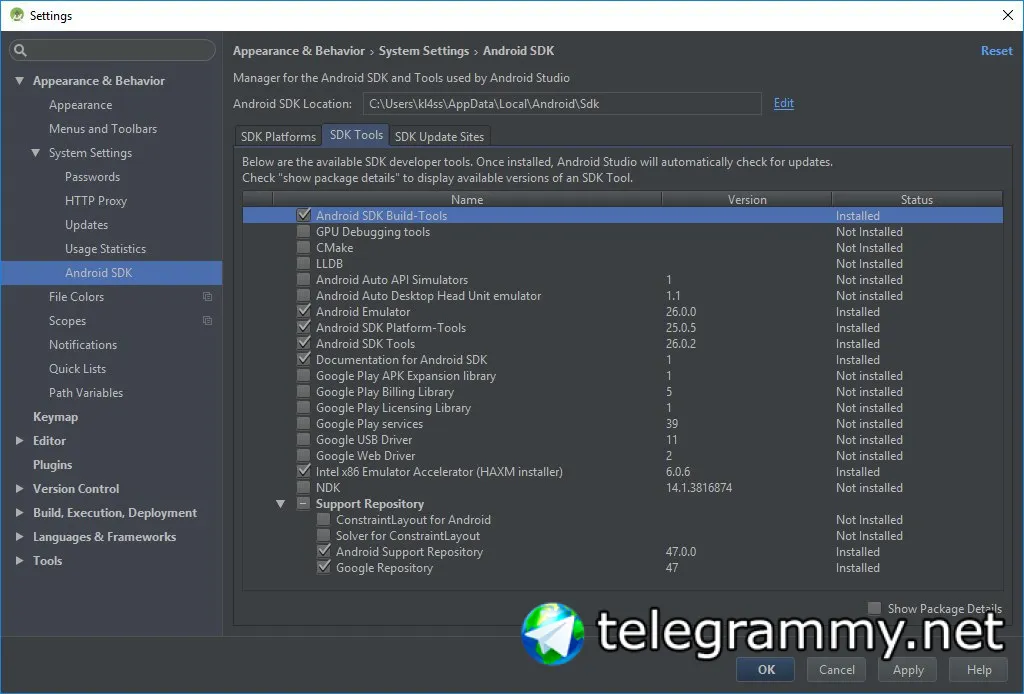Check Google Play services checkbox
The width and height of the screenshot is (1024, 694).
point(304,423)
